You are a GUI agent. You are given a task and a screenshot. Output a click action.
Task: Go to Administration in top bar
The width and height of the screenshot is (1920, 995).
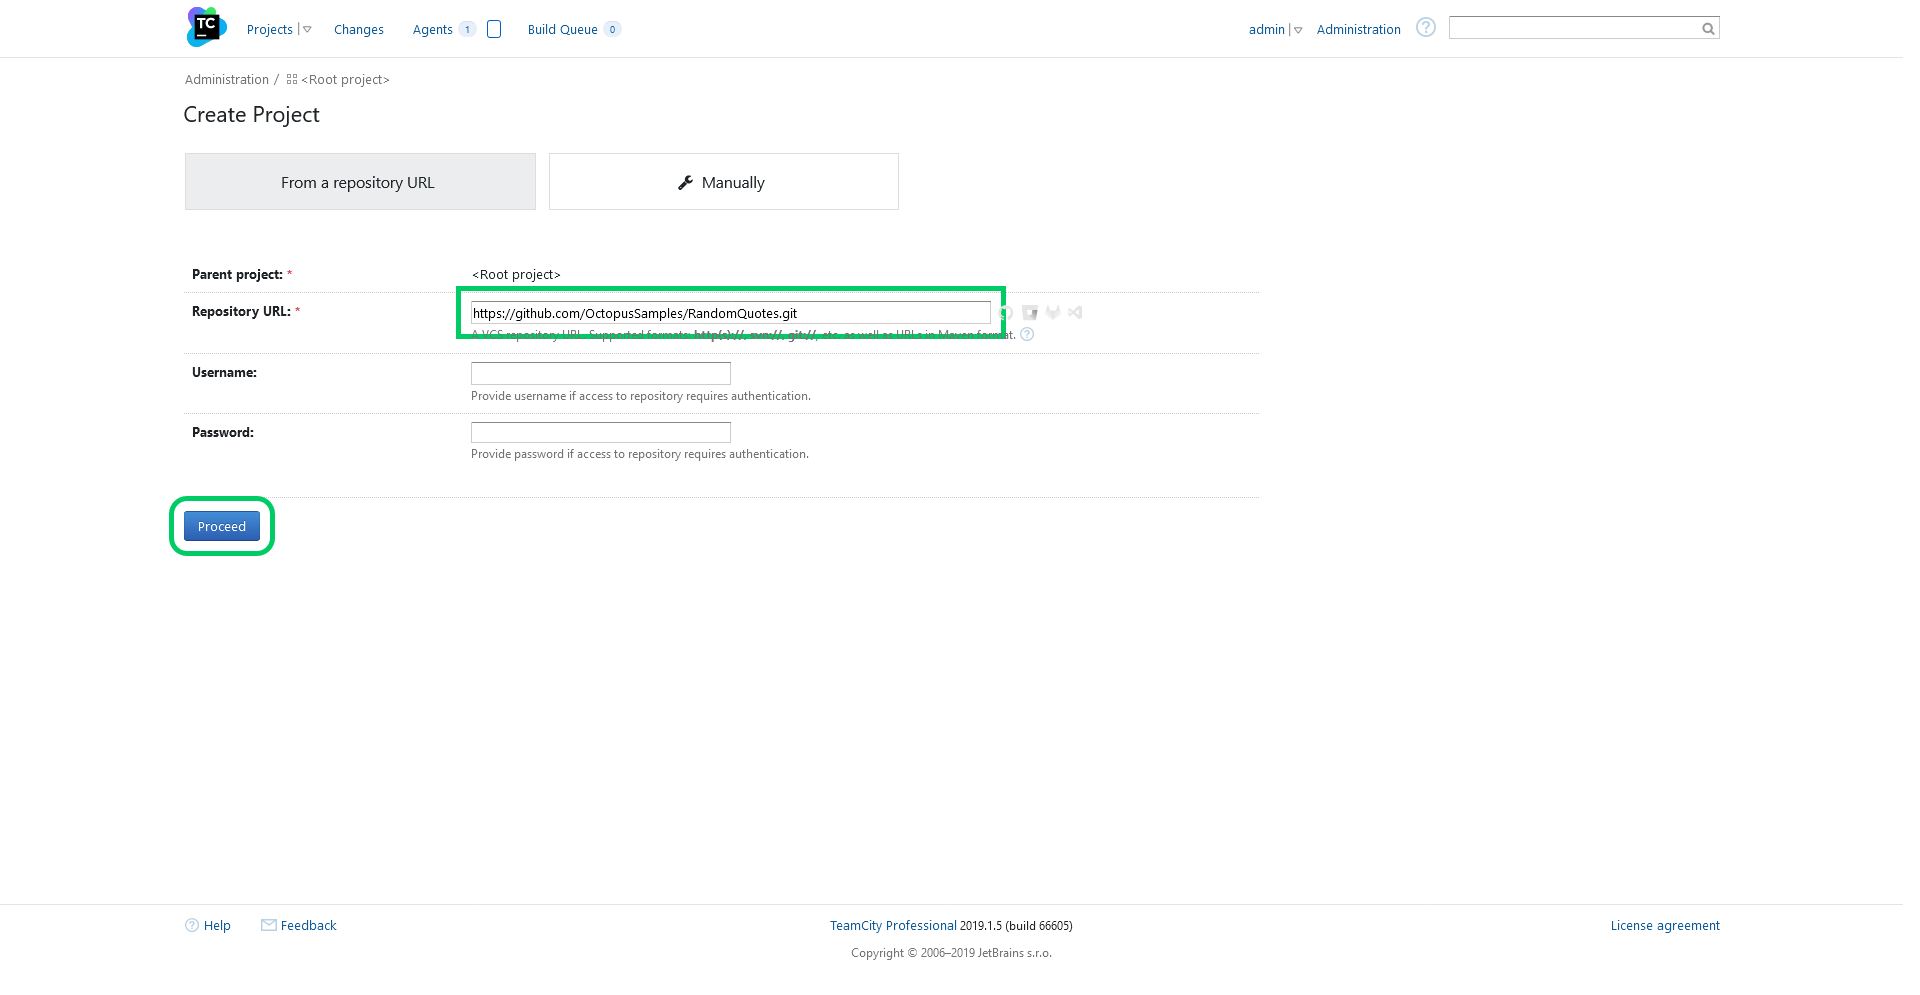[1358, 30]
